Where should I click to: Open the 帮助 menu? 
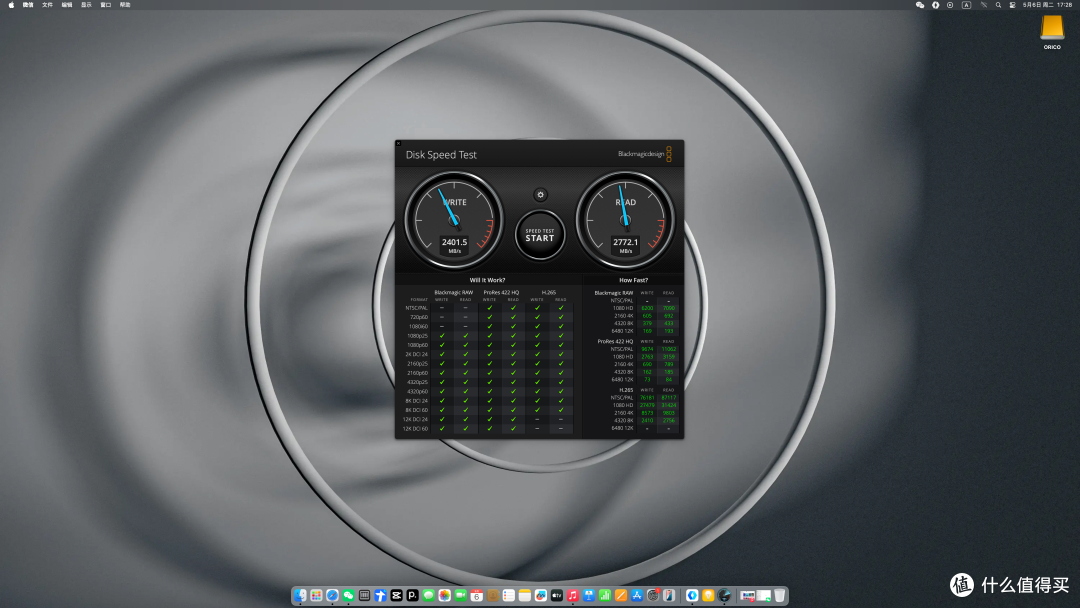(x=125, y=5)
